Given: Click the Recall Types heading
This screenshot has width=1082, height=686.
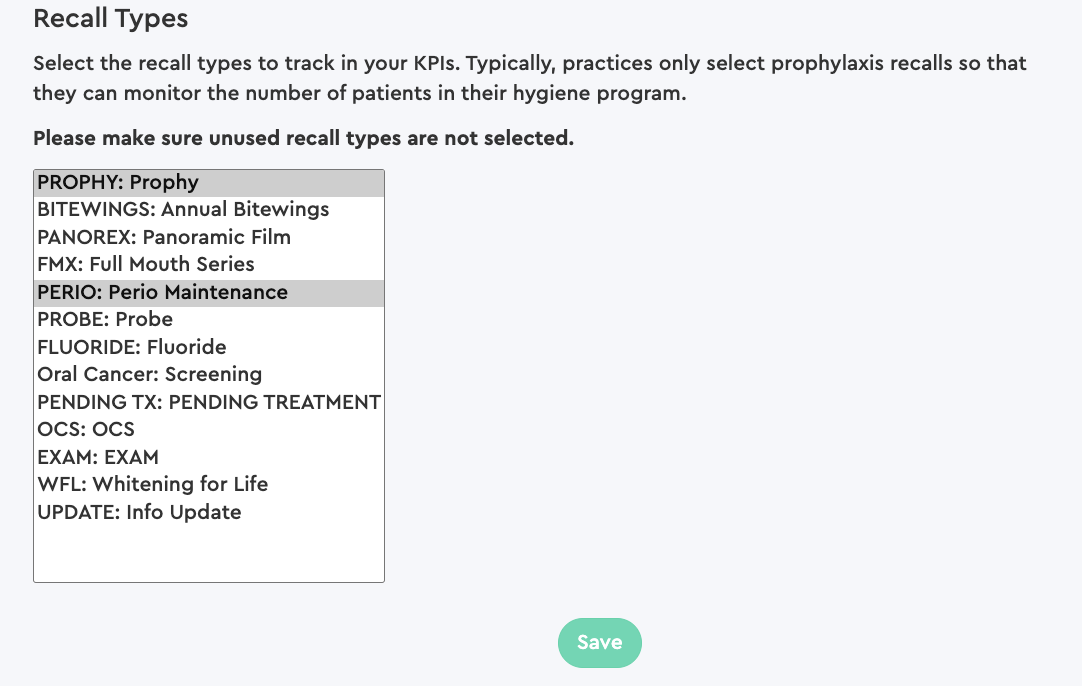Looking at the screenshot, I should click(x=110, y=18).
